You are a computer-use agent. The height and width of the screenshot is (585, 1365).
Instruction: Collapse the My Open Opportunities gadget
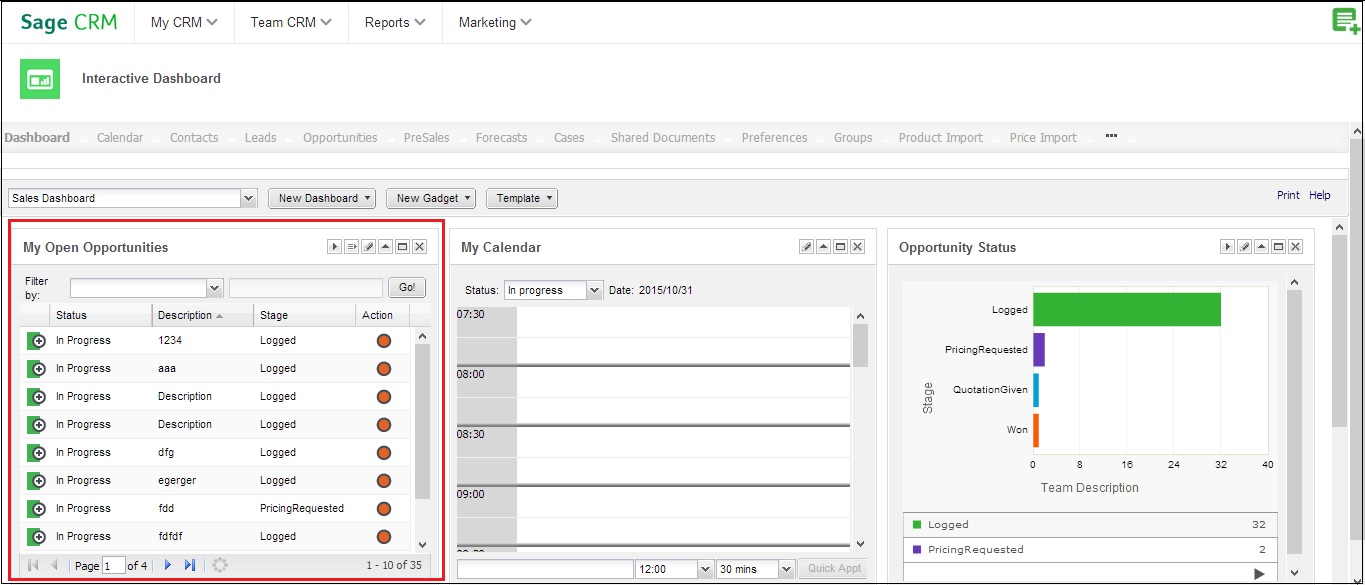pos(385,247)
